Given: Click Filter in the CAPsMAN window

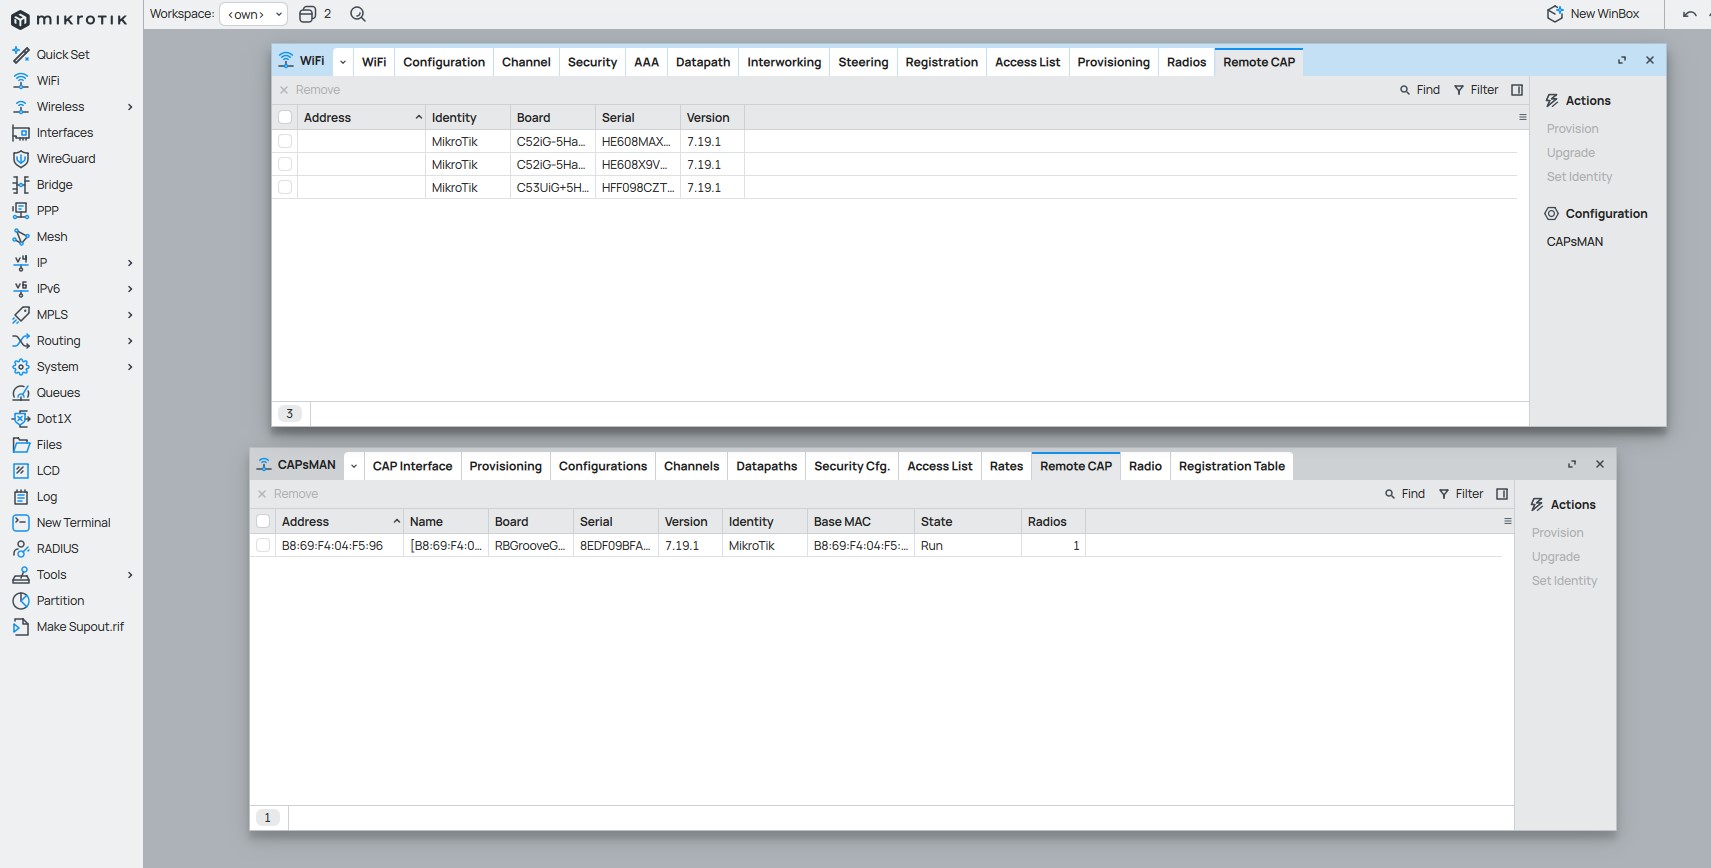Looking at the screenshot, I should [1461, 494].
